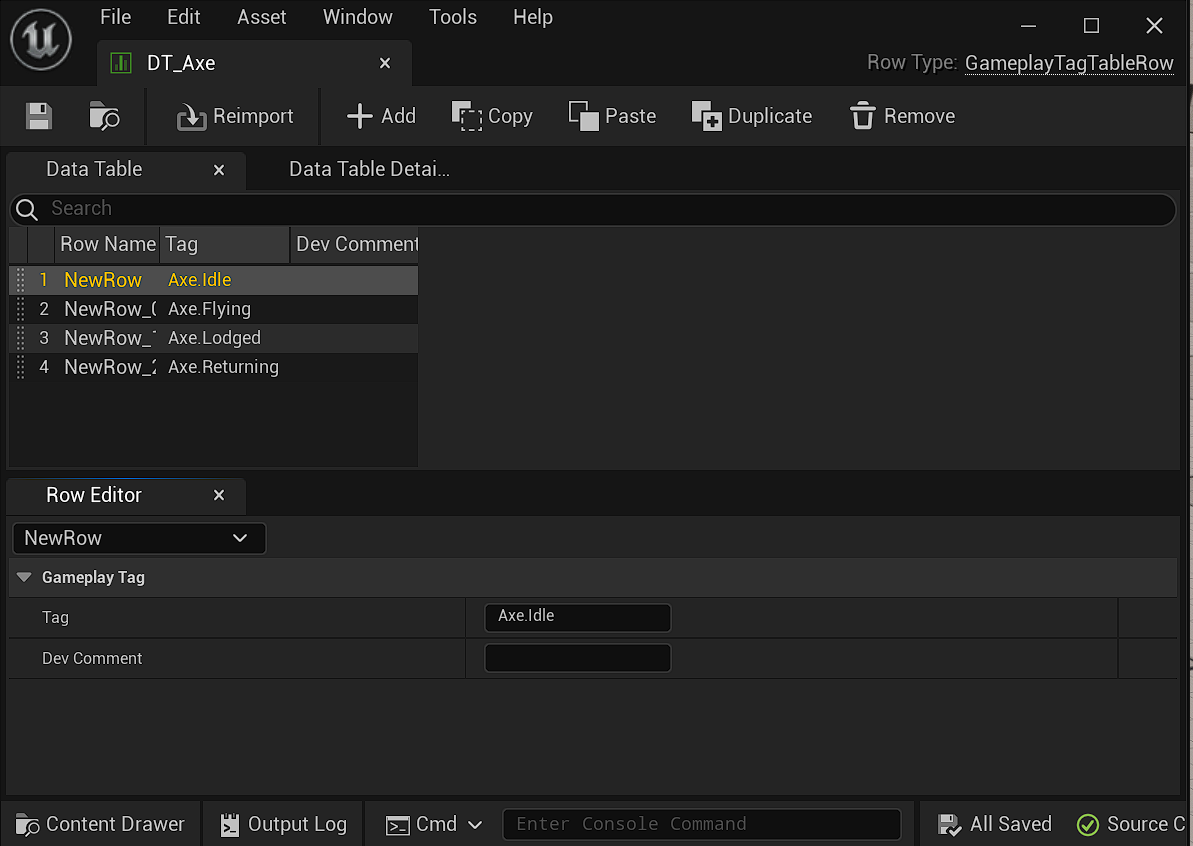Reimport the data table
This screenshot has width=1193, height=846.
click(x=234, y=116)
